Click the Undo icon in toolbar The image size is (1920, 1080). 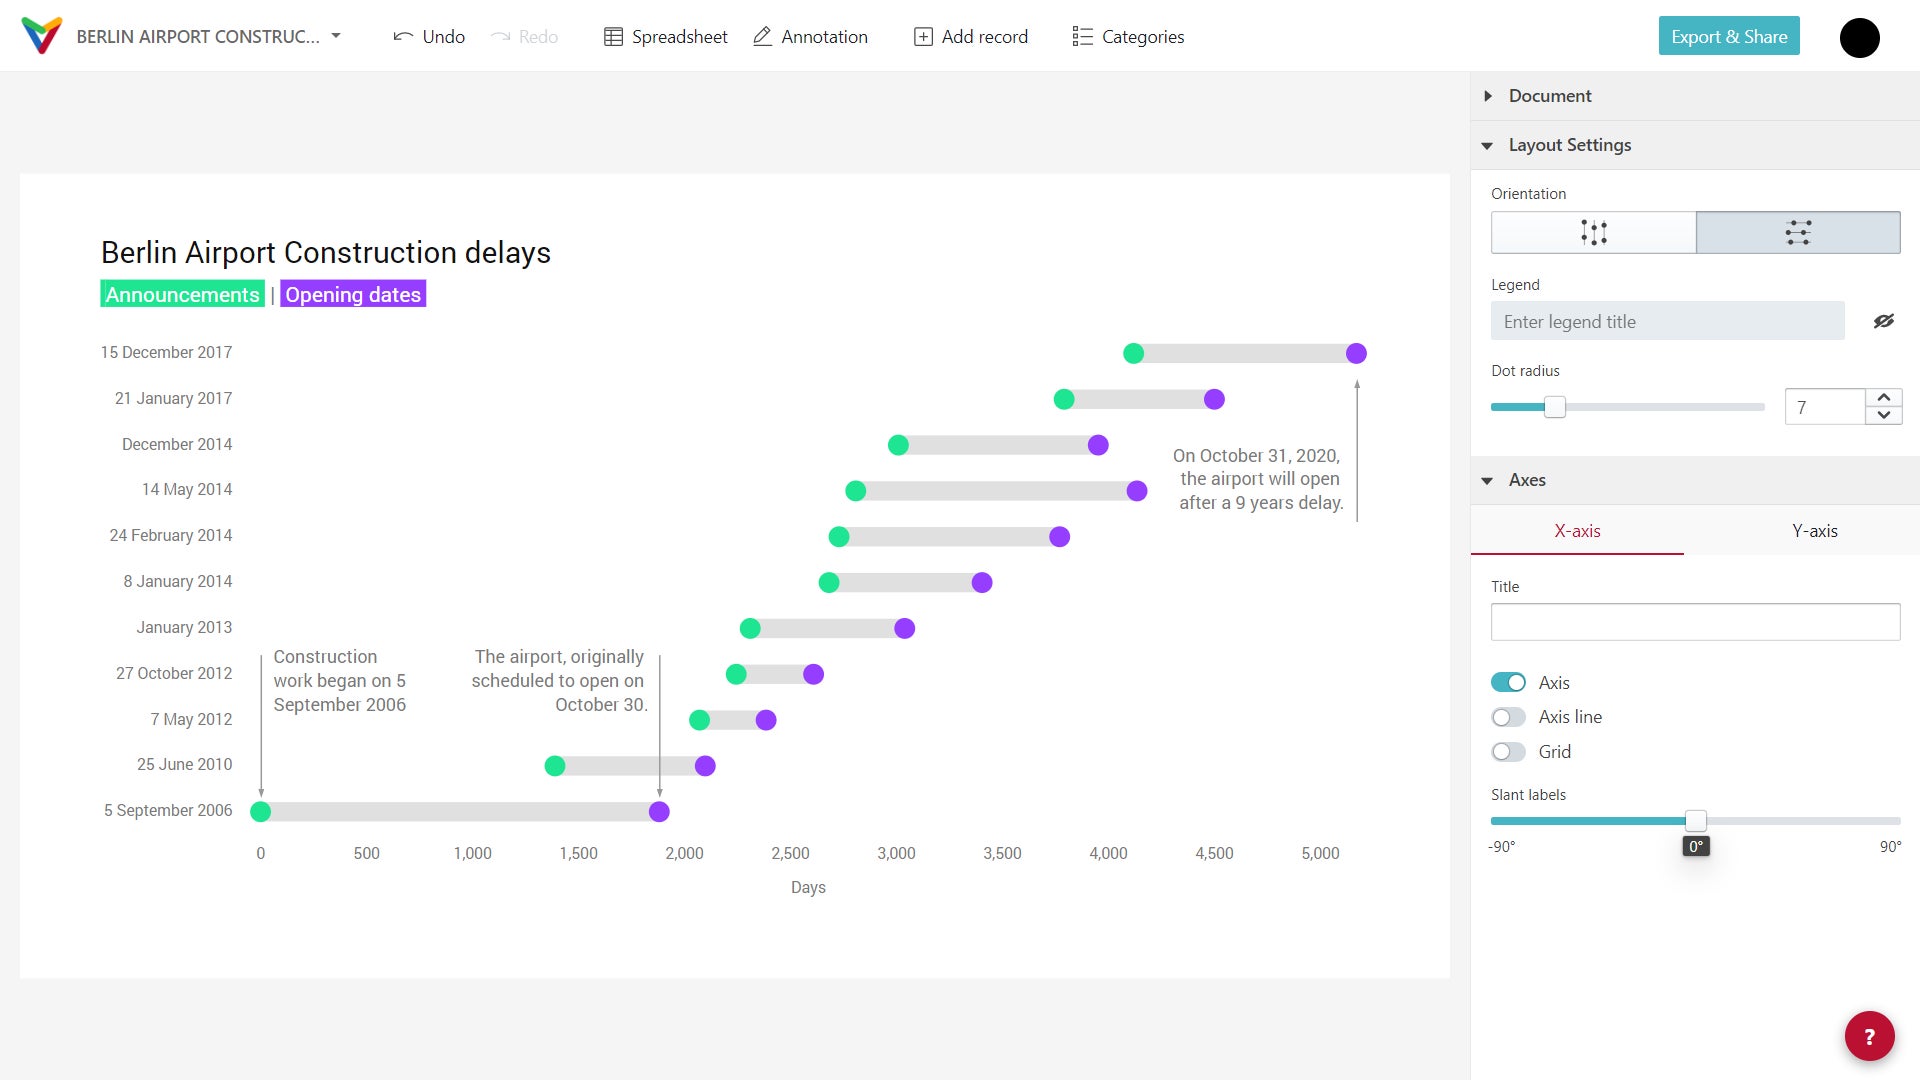(x=404, y=36)
